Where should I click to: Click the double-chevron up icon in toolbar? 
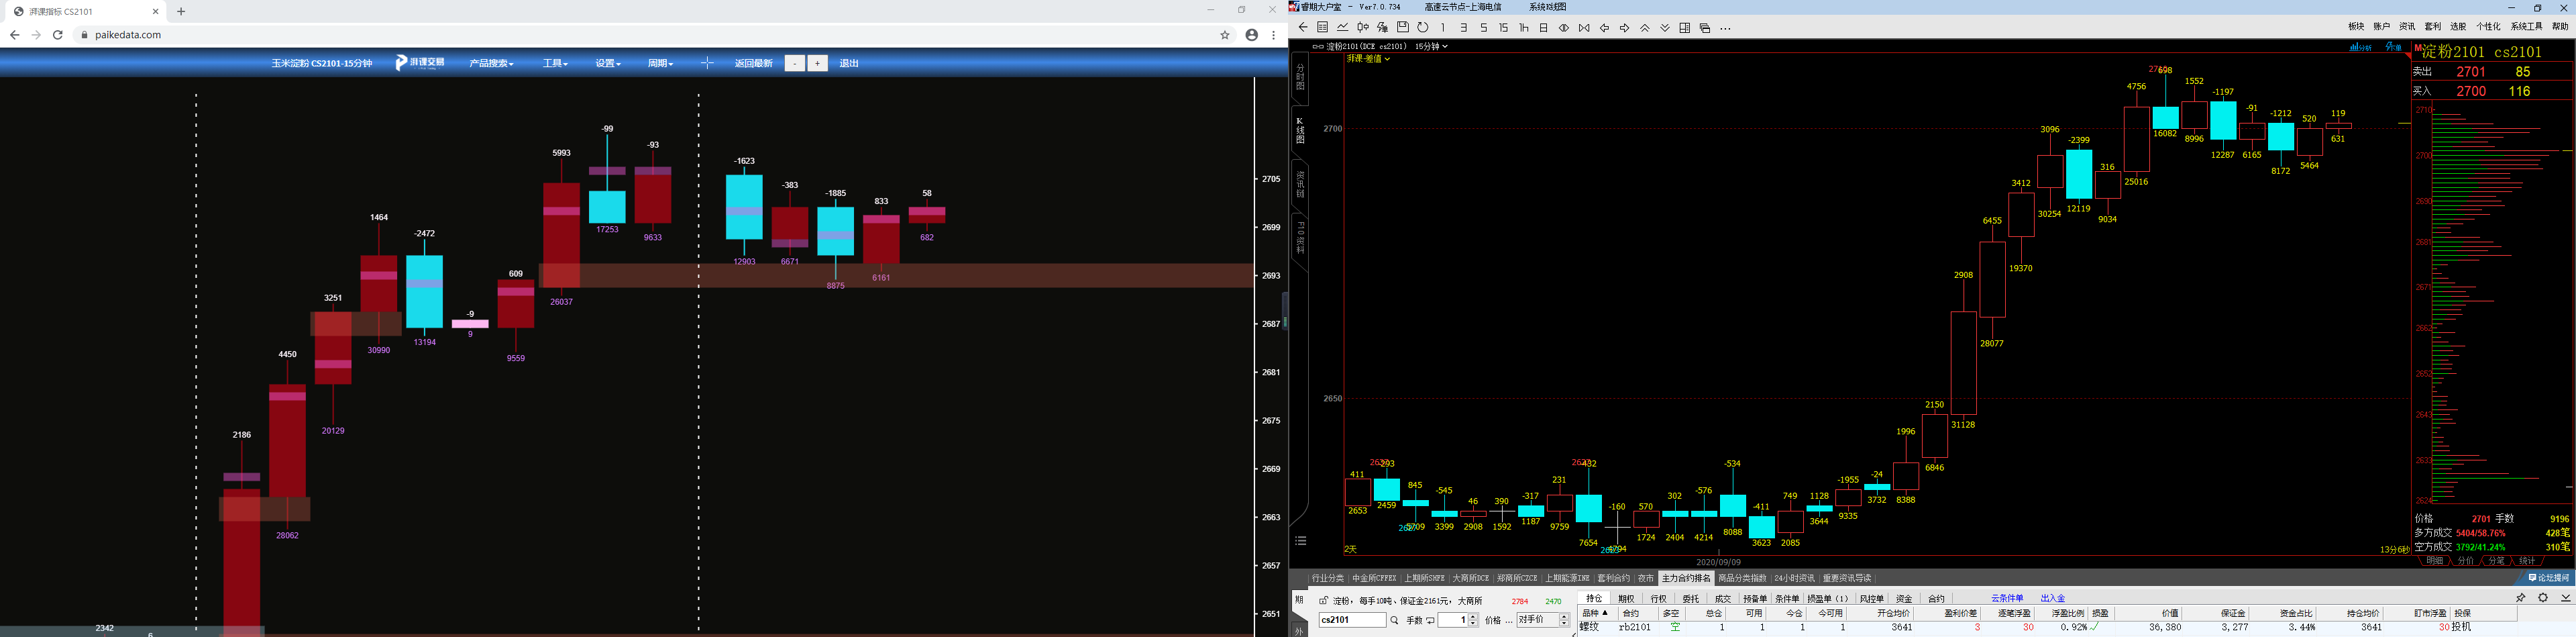pos(1645,28)
